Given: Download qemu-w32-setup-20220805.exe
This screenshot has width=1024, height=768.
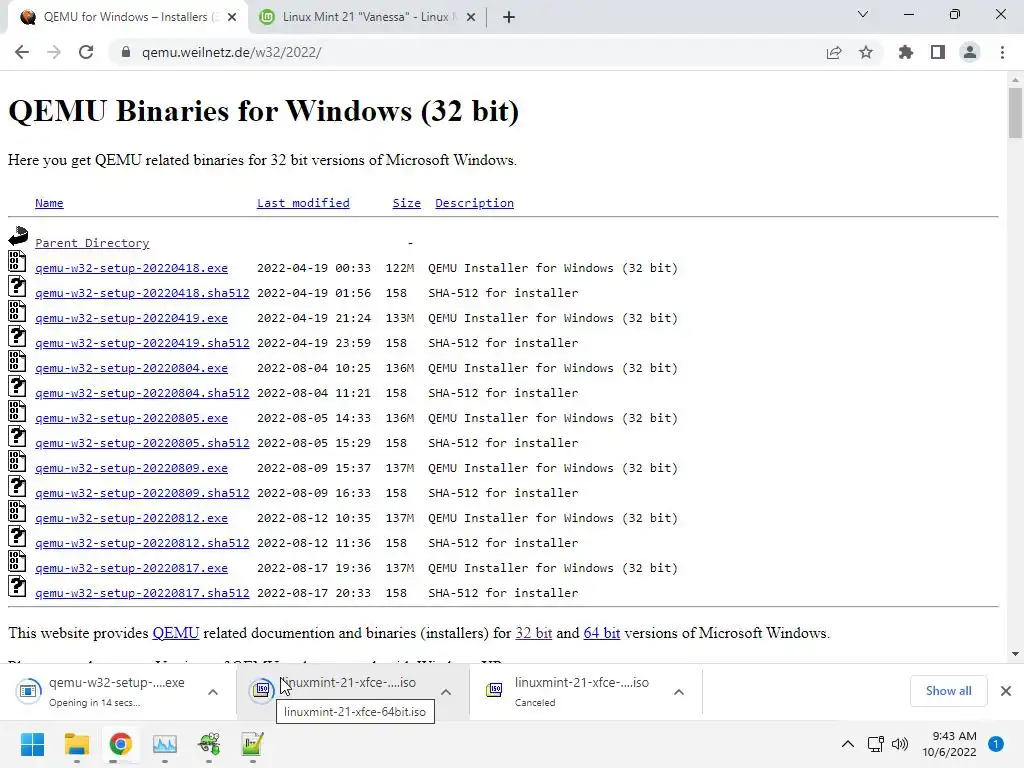Looking at the screenshot, I should [131, 418].
